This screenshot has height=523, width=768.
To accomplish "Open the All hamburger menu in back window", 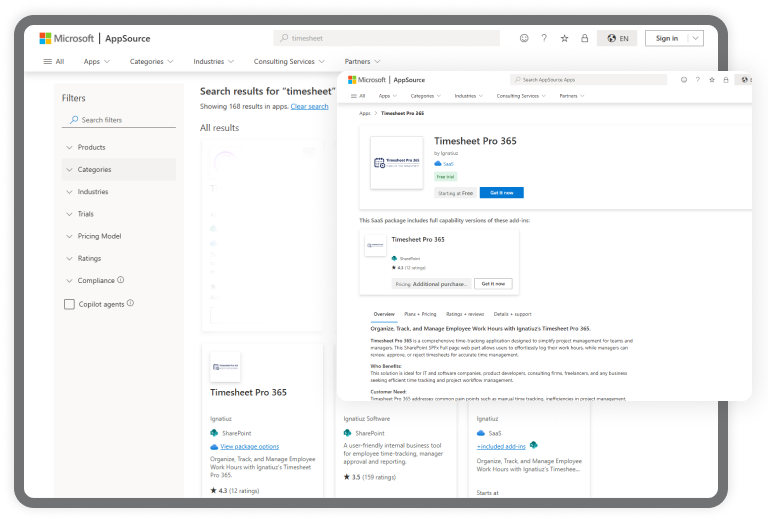I will point(54,62).
